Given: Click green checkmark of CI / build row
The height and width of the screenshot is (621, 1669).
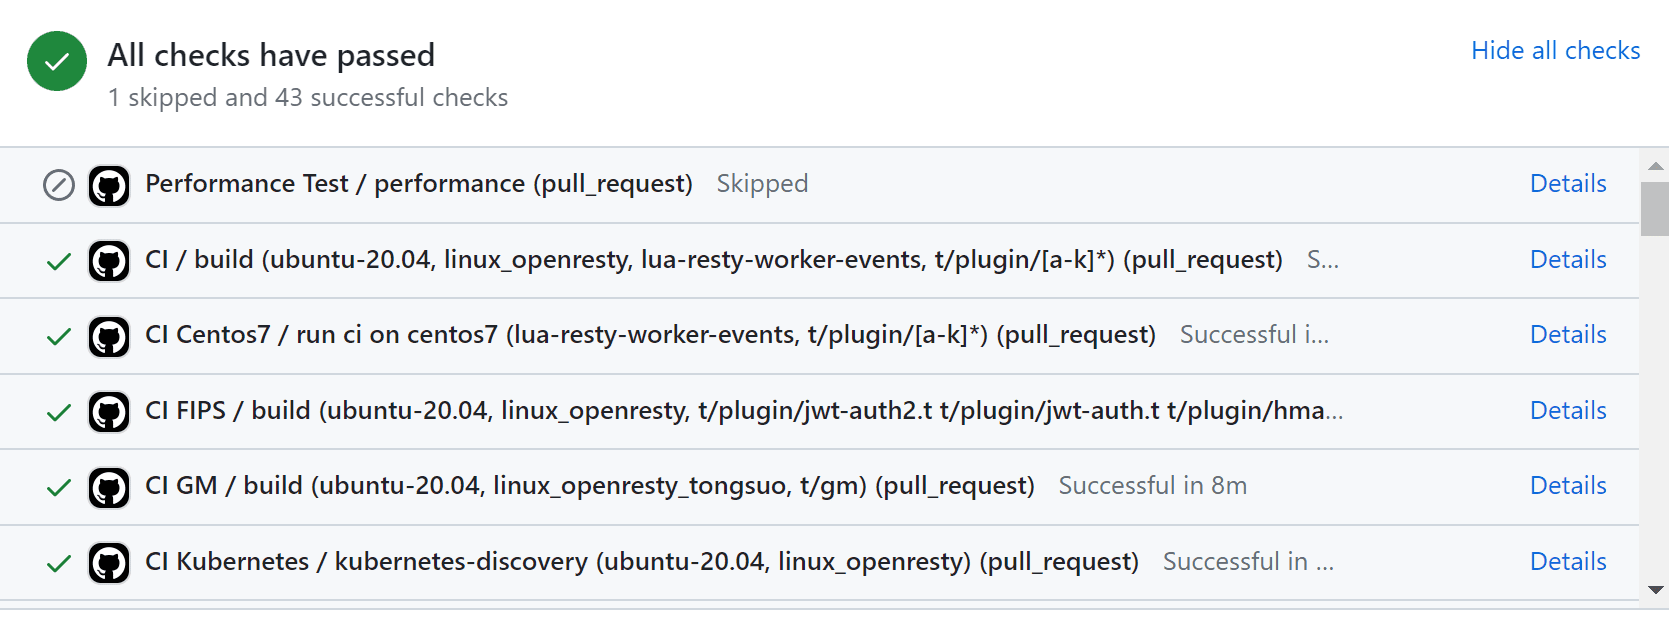Looking at the screenshot, I should [59, 262].
